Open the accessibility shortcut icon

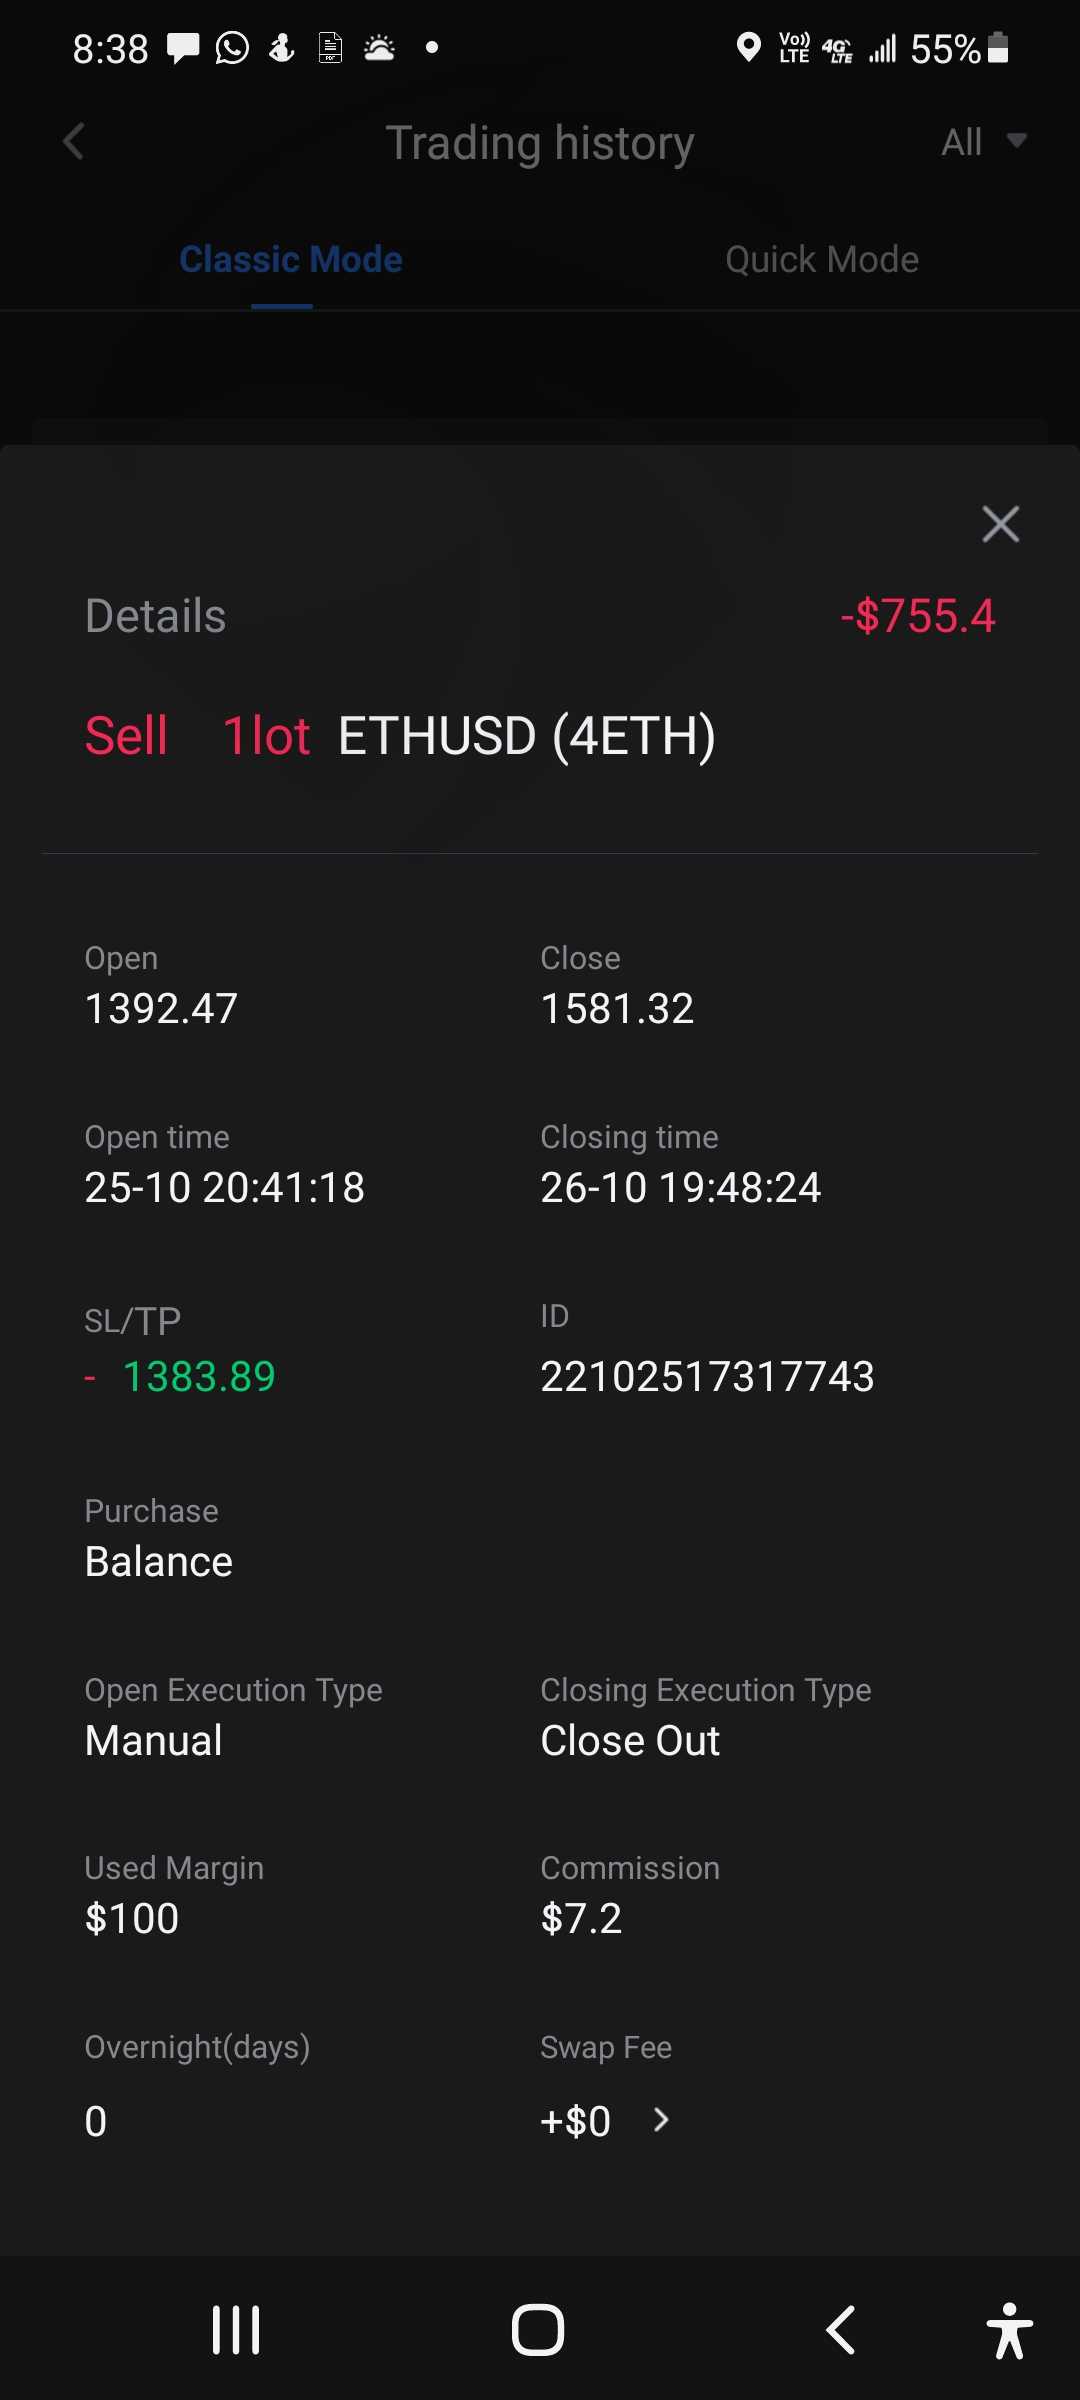[x=1009, y=2330]
